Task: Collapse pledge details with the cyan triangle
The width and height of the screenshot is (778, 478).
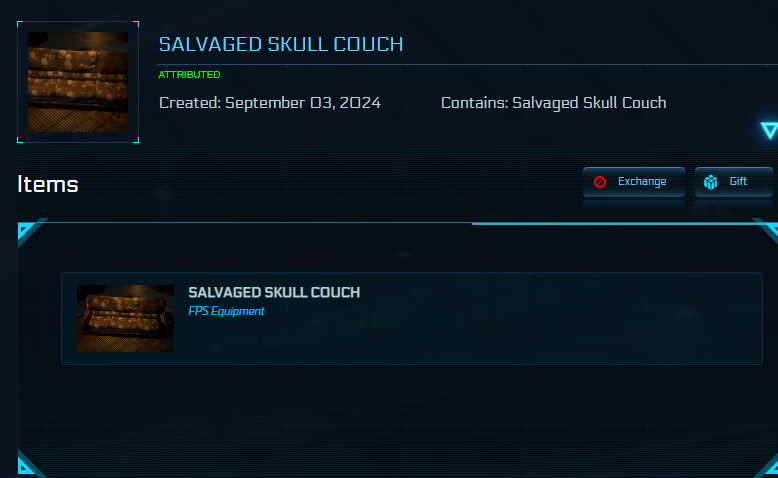Action: click(768, 130)
